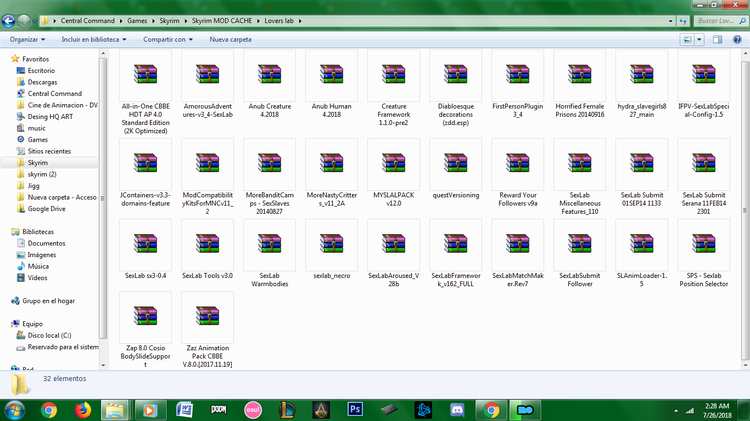Refresh the current folder view

(683, 21)
